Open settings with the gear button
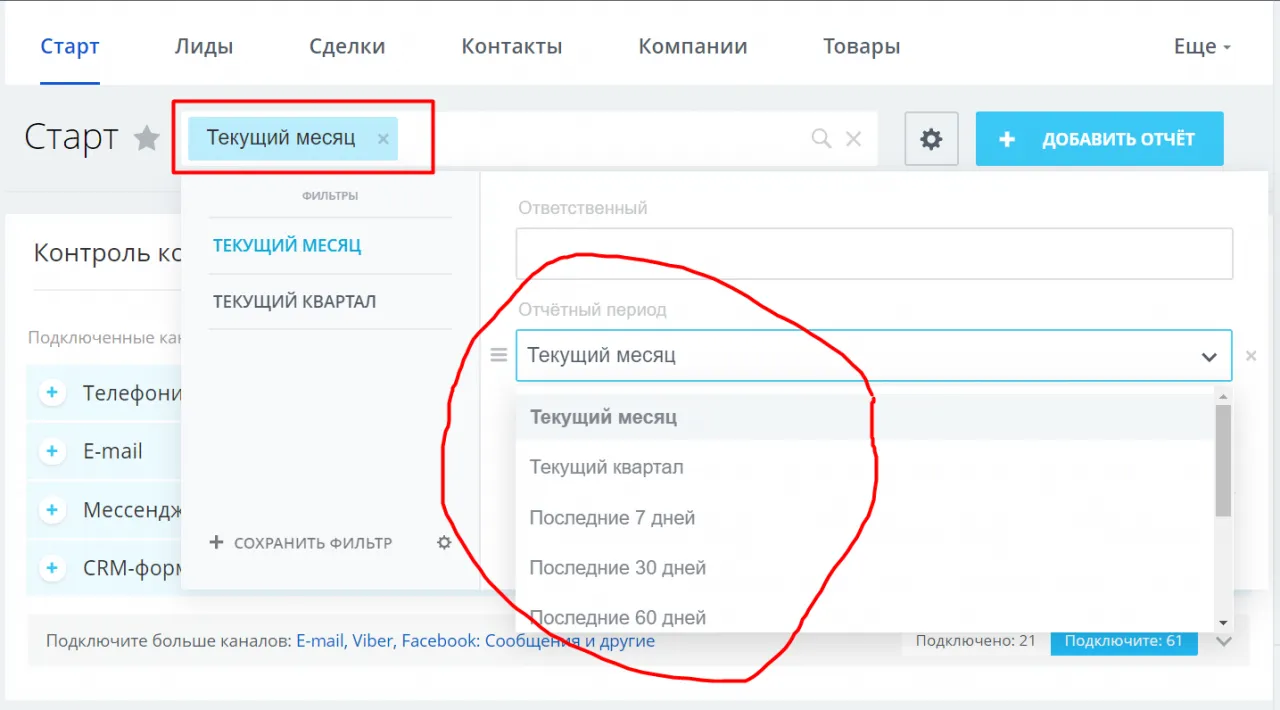This screenshot has width=1280, height=710. 931,139
